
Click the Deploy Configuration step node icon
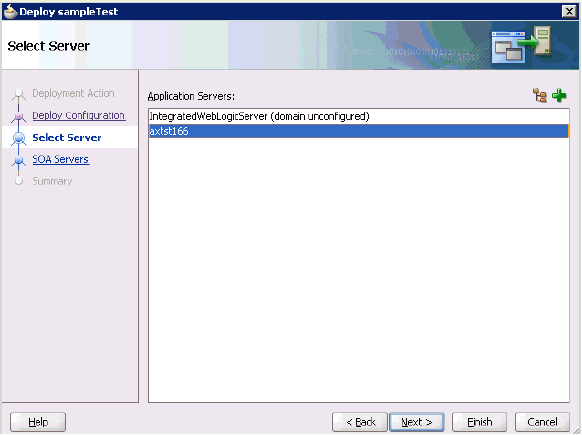coord(19,116)
